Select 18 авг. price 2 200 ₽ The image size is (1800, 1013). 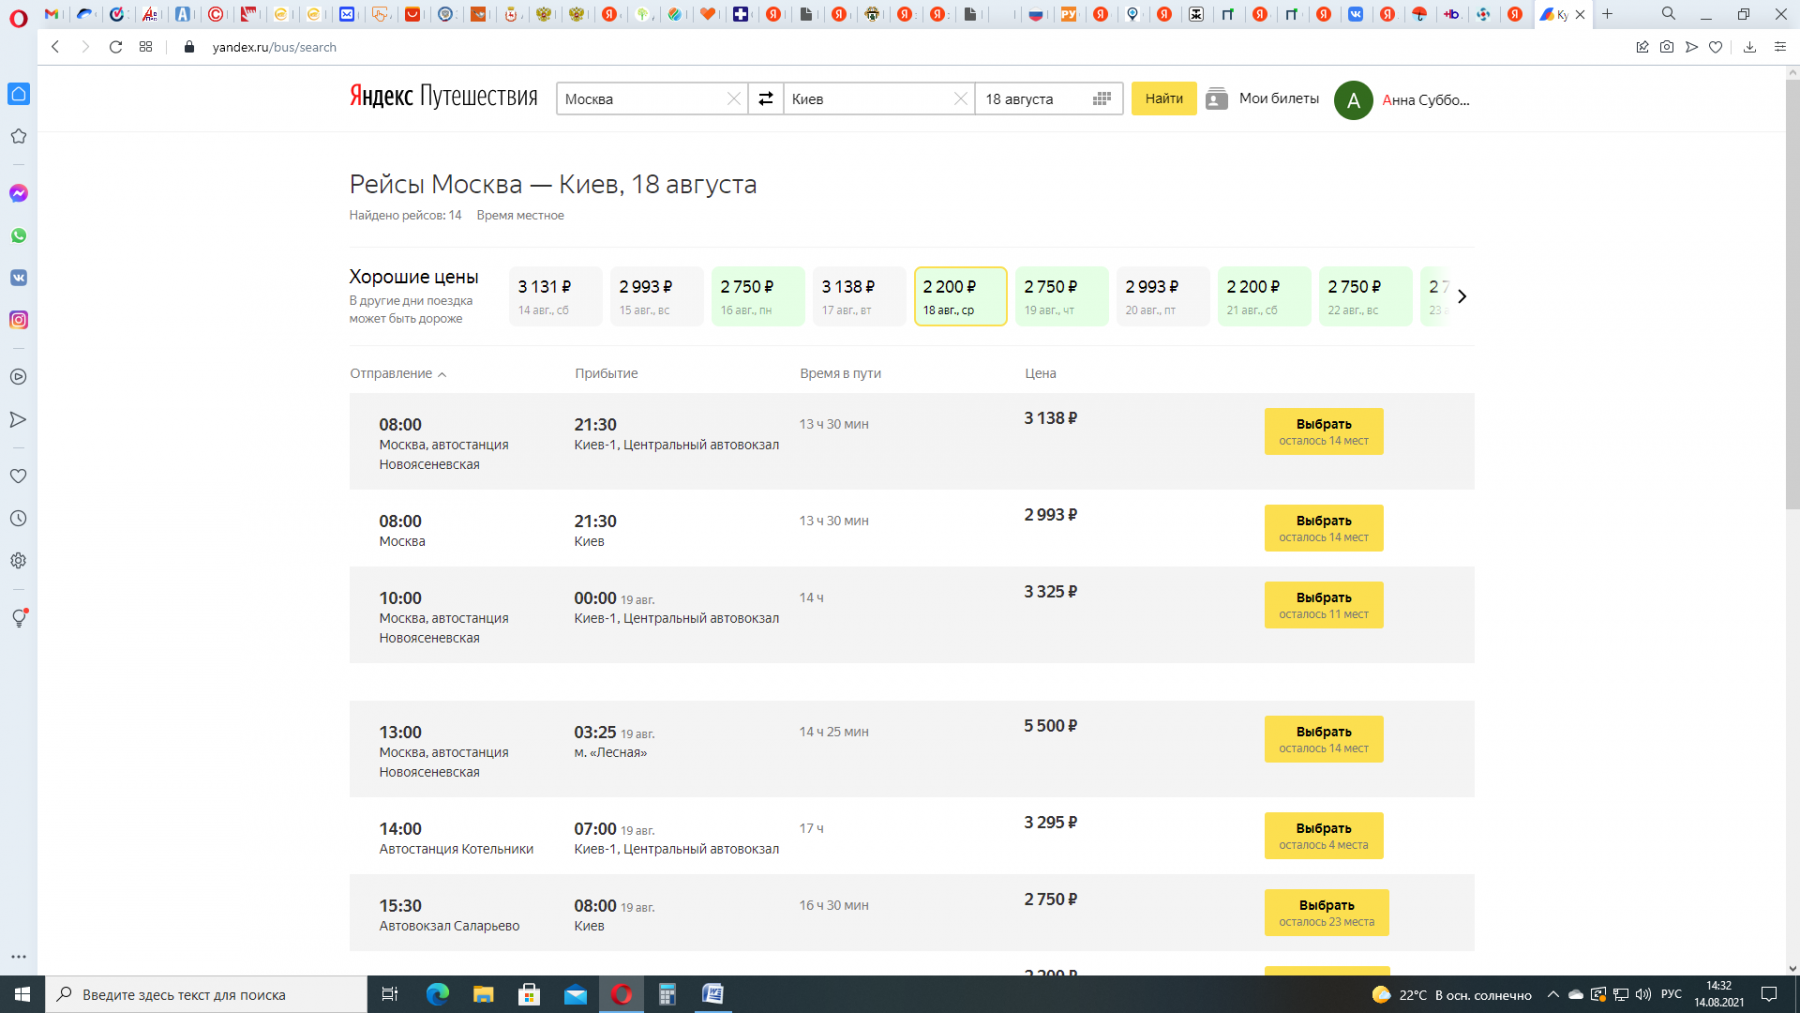tap(961, 296)
